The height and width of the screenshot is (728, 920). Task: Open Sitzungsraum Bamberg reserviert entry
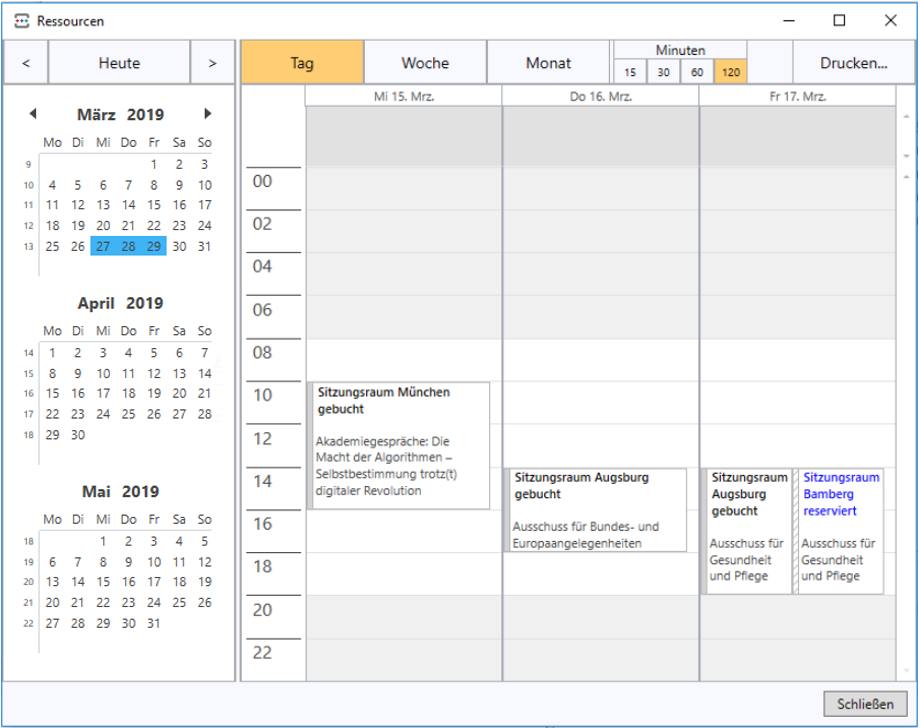(839, 531)
